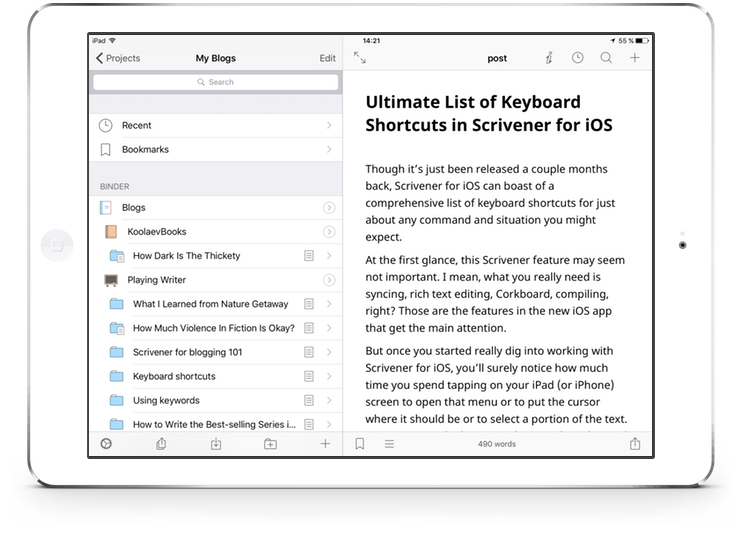The image size is (742, 540).
Task: Open chevron for What I Learned from Nature Getaway
Action: click(x=329, y=304)
